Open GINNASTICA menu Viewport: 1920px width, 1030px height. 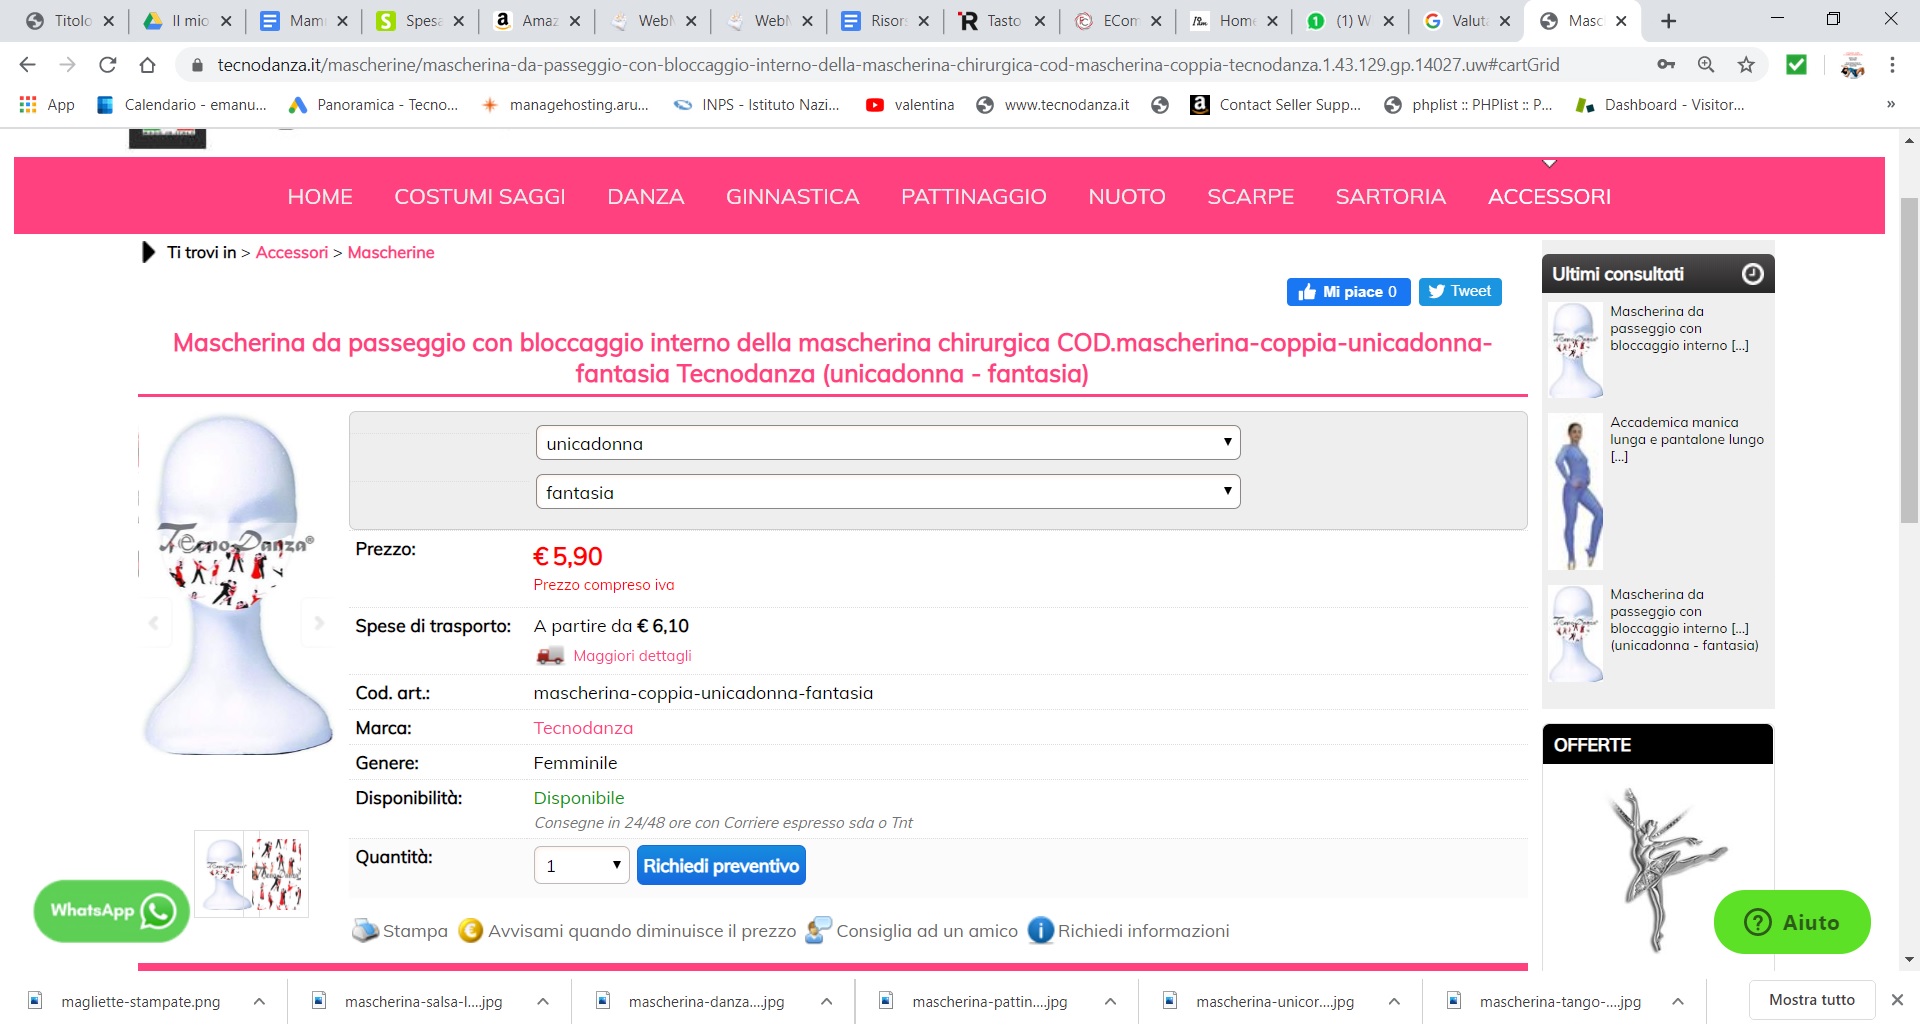click(x=793, y=197)
